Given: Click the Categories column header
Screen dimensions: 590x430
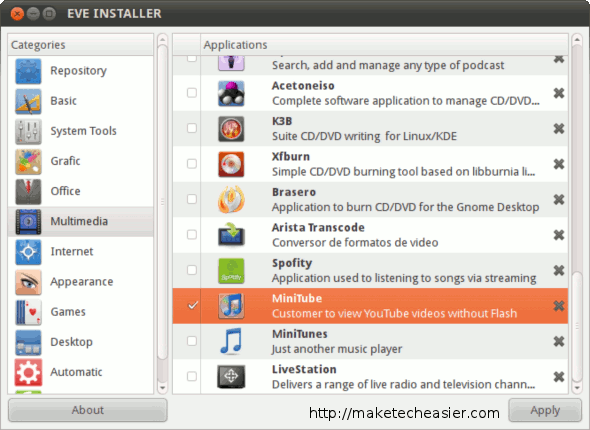Looking at the screenshot, I should tap(81, 45).
